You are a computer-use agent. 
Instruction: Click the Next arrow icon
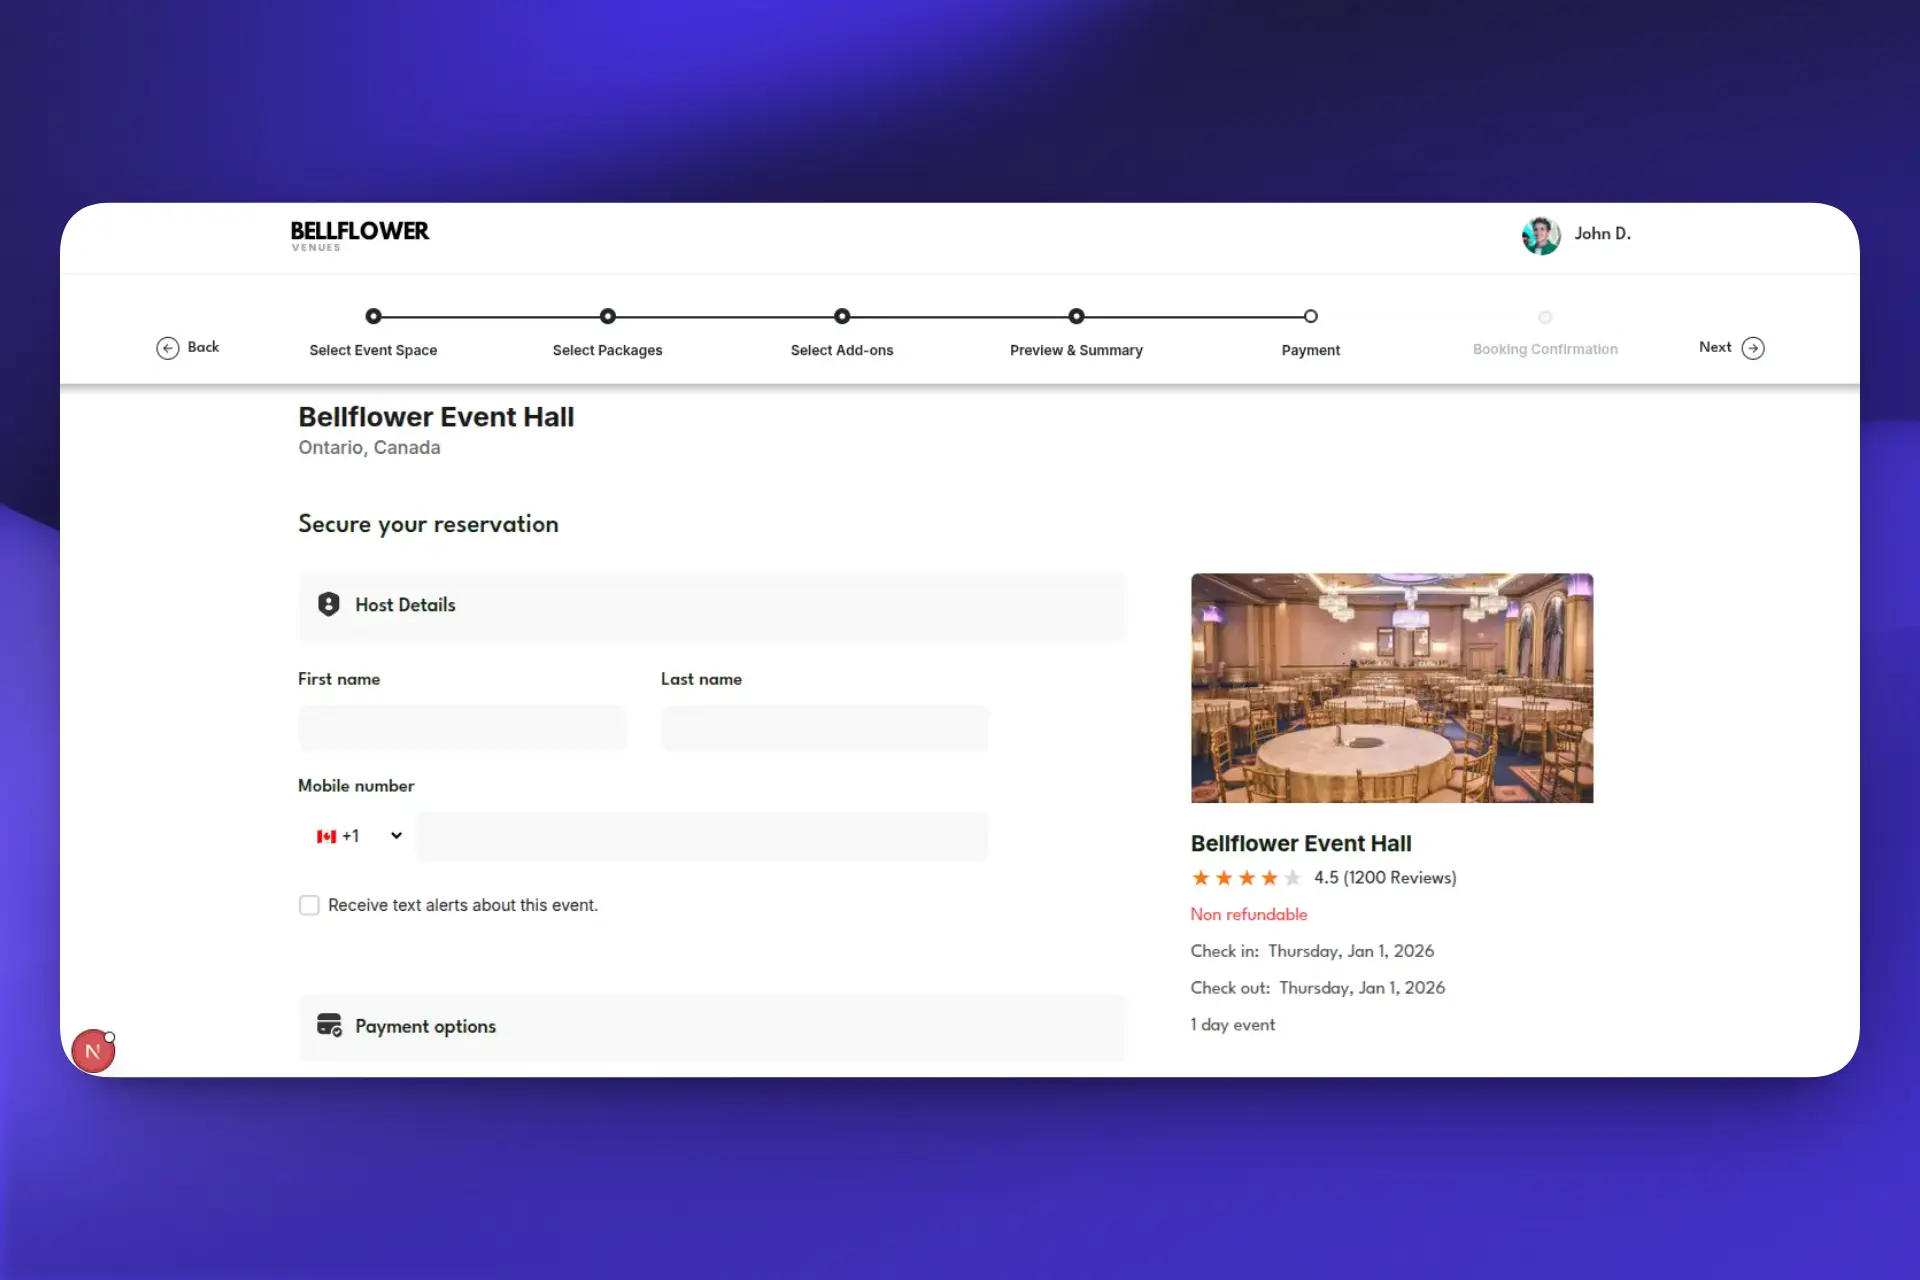[x=1753, y=348]
